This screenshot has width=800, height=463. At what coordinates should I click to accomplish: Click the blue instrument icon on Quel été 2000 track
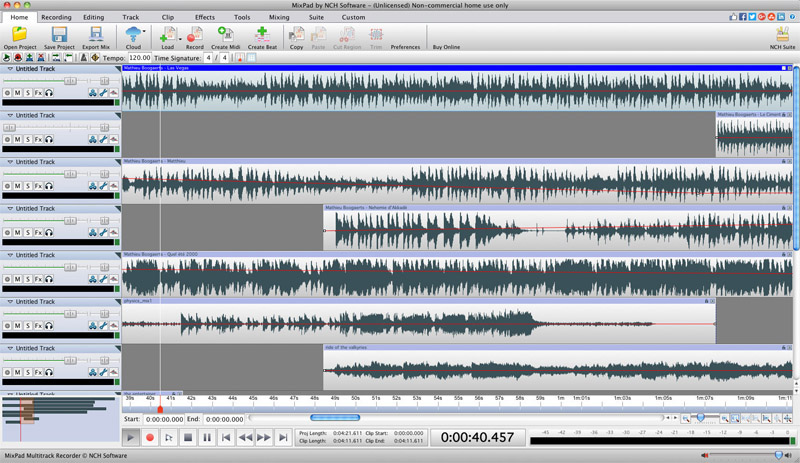(92, 279)
